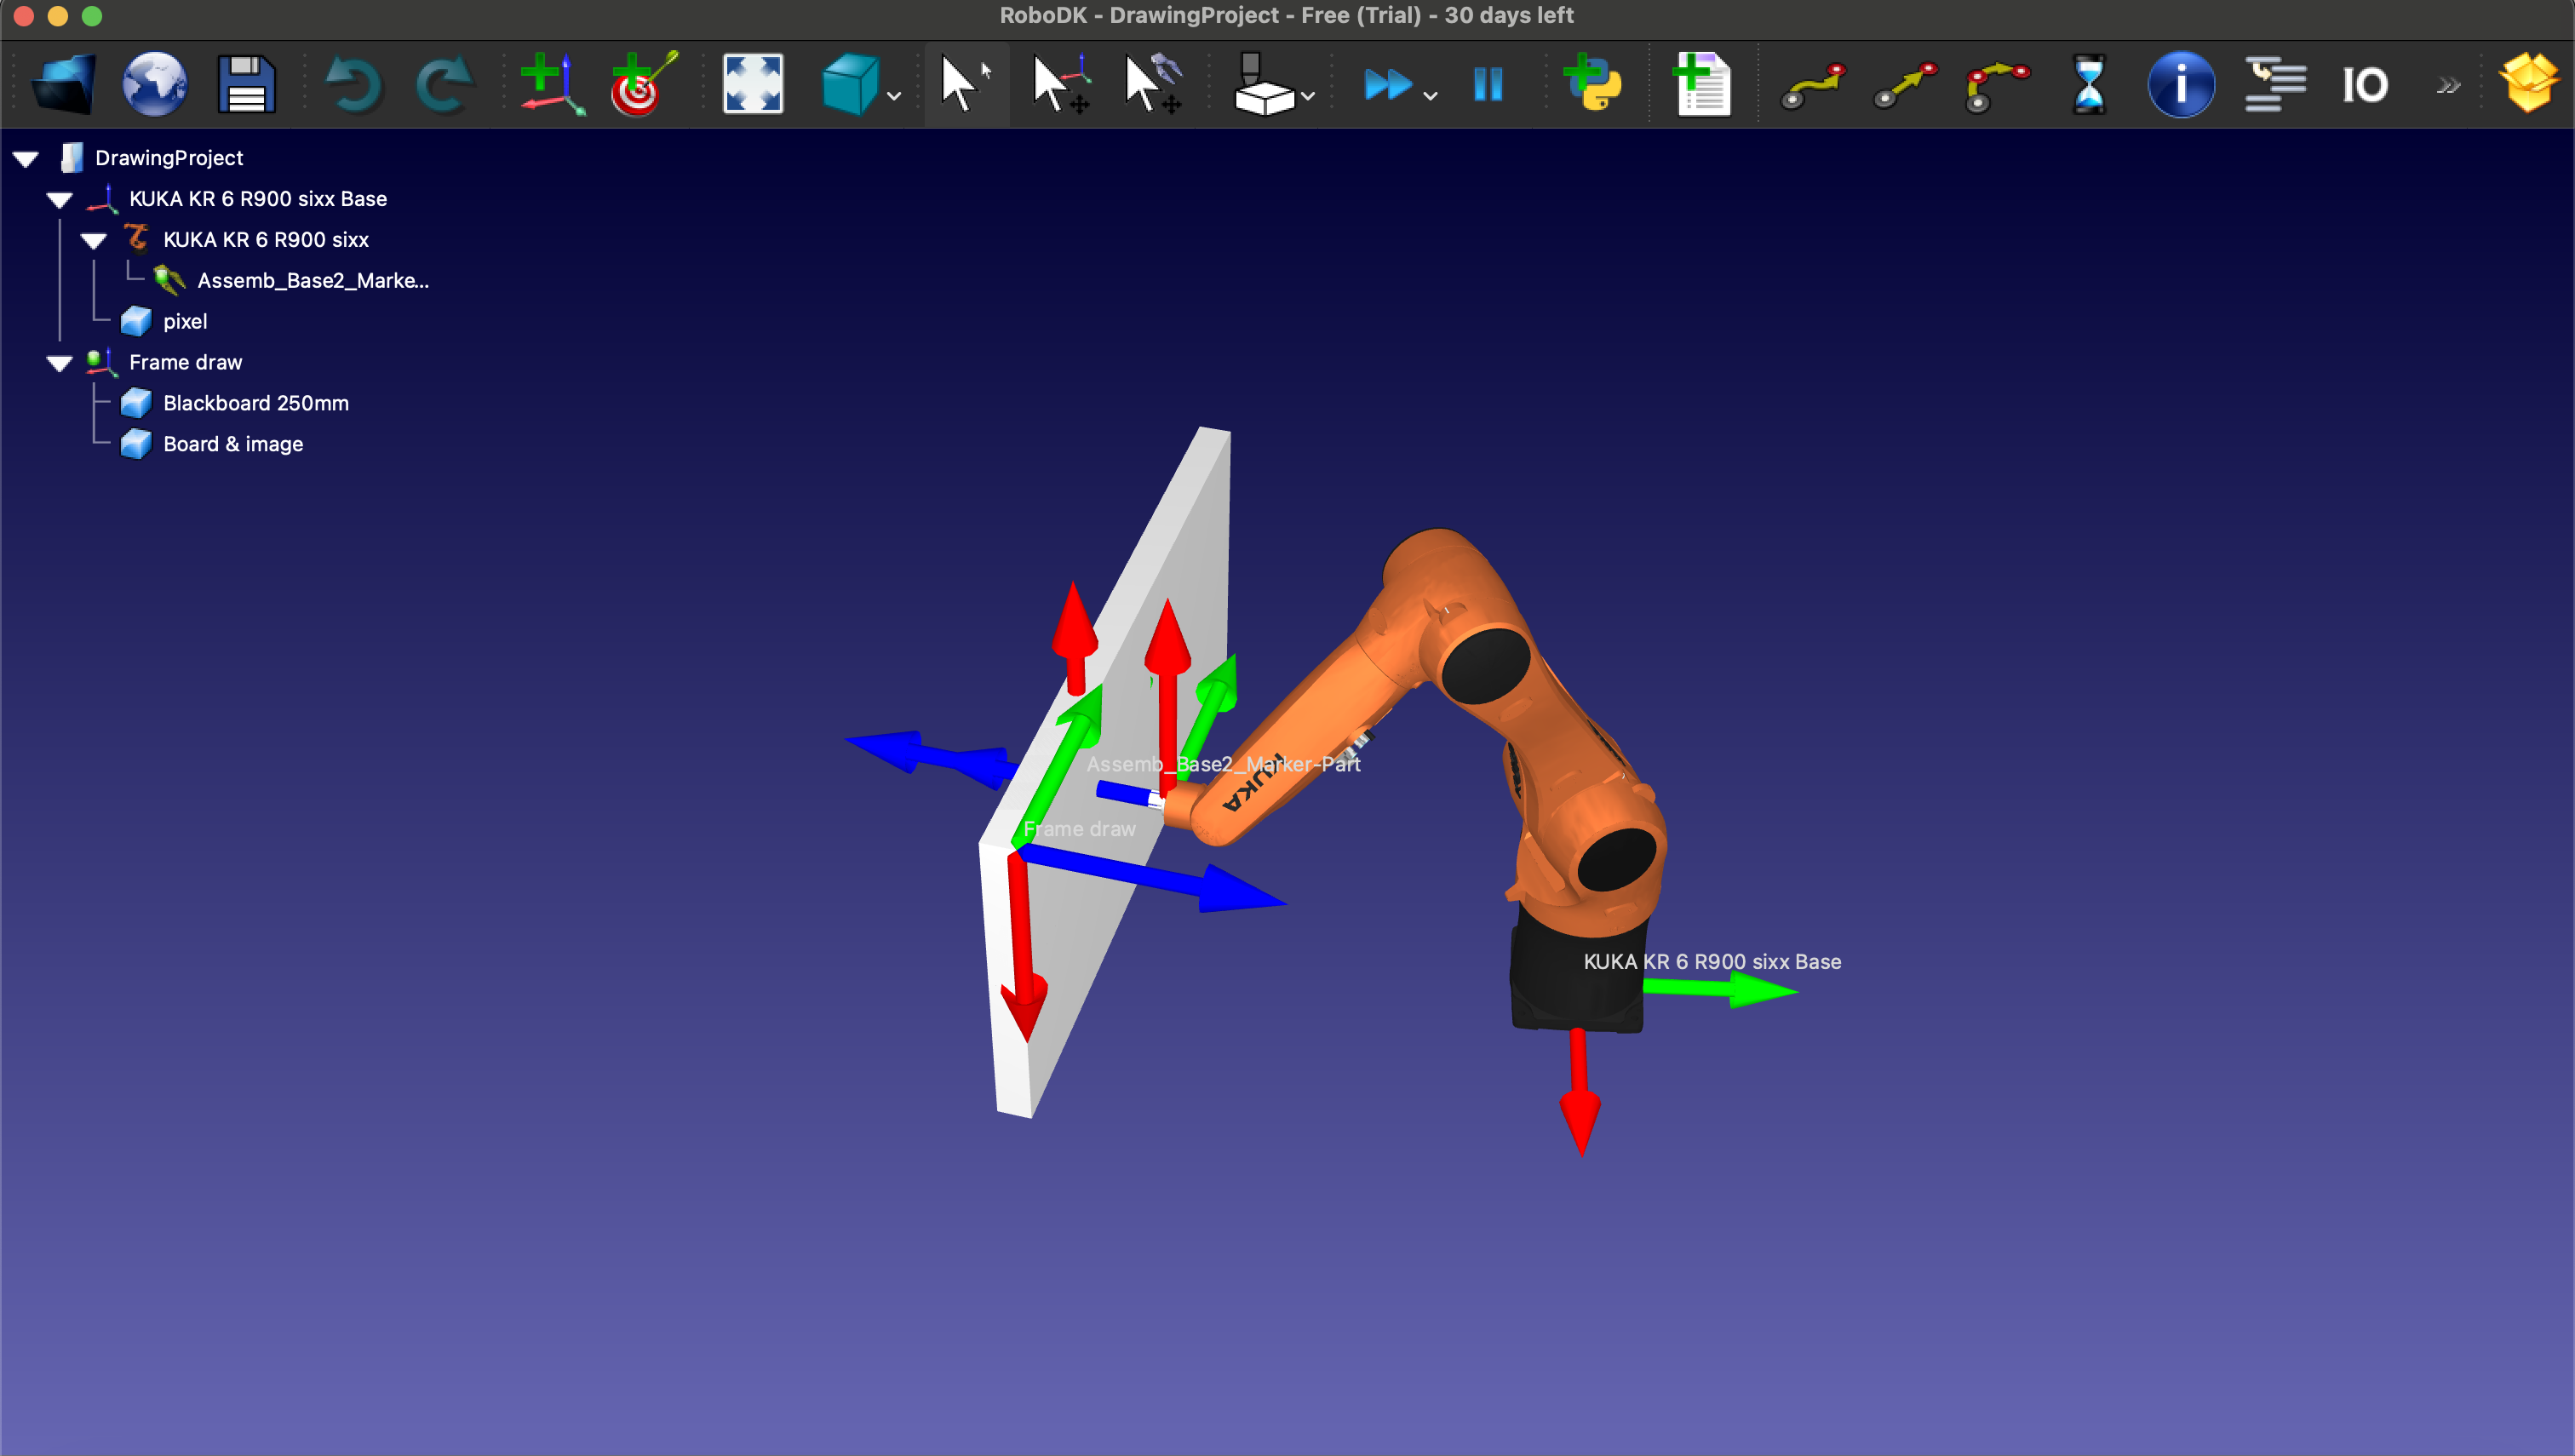2575x1456 pixels.
Task: Pause the simulation
Action: [1488, 84]
